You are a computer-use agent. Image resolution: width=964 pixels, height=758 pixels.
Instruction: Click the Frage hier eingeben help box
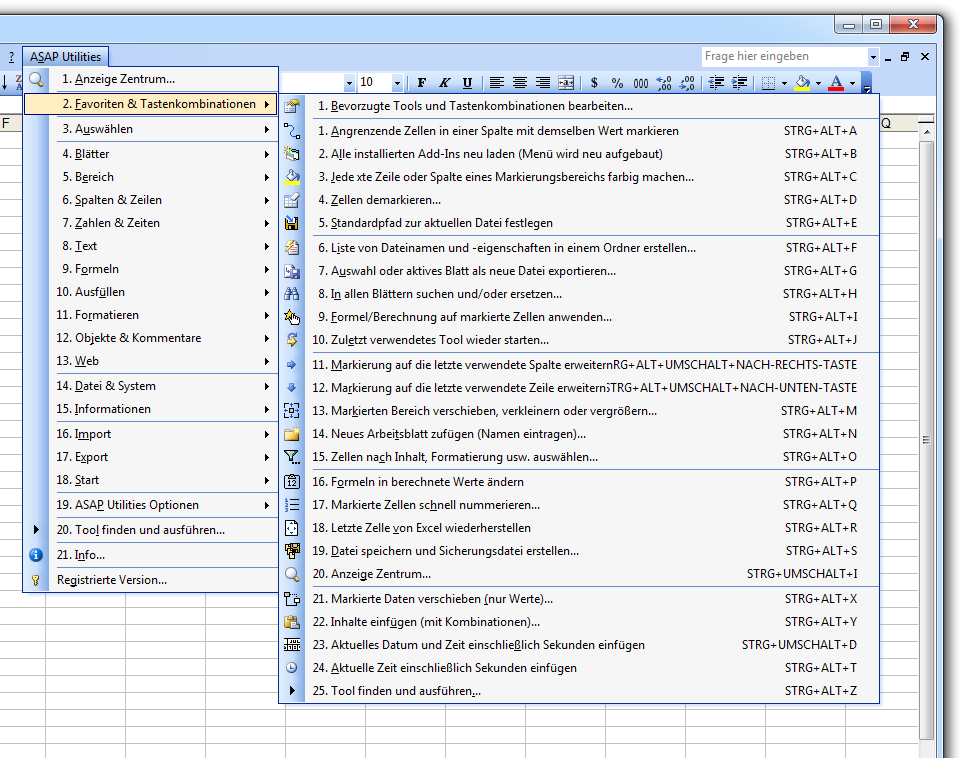click(784, 57)
